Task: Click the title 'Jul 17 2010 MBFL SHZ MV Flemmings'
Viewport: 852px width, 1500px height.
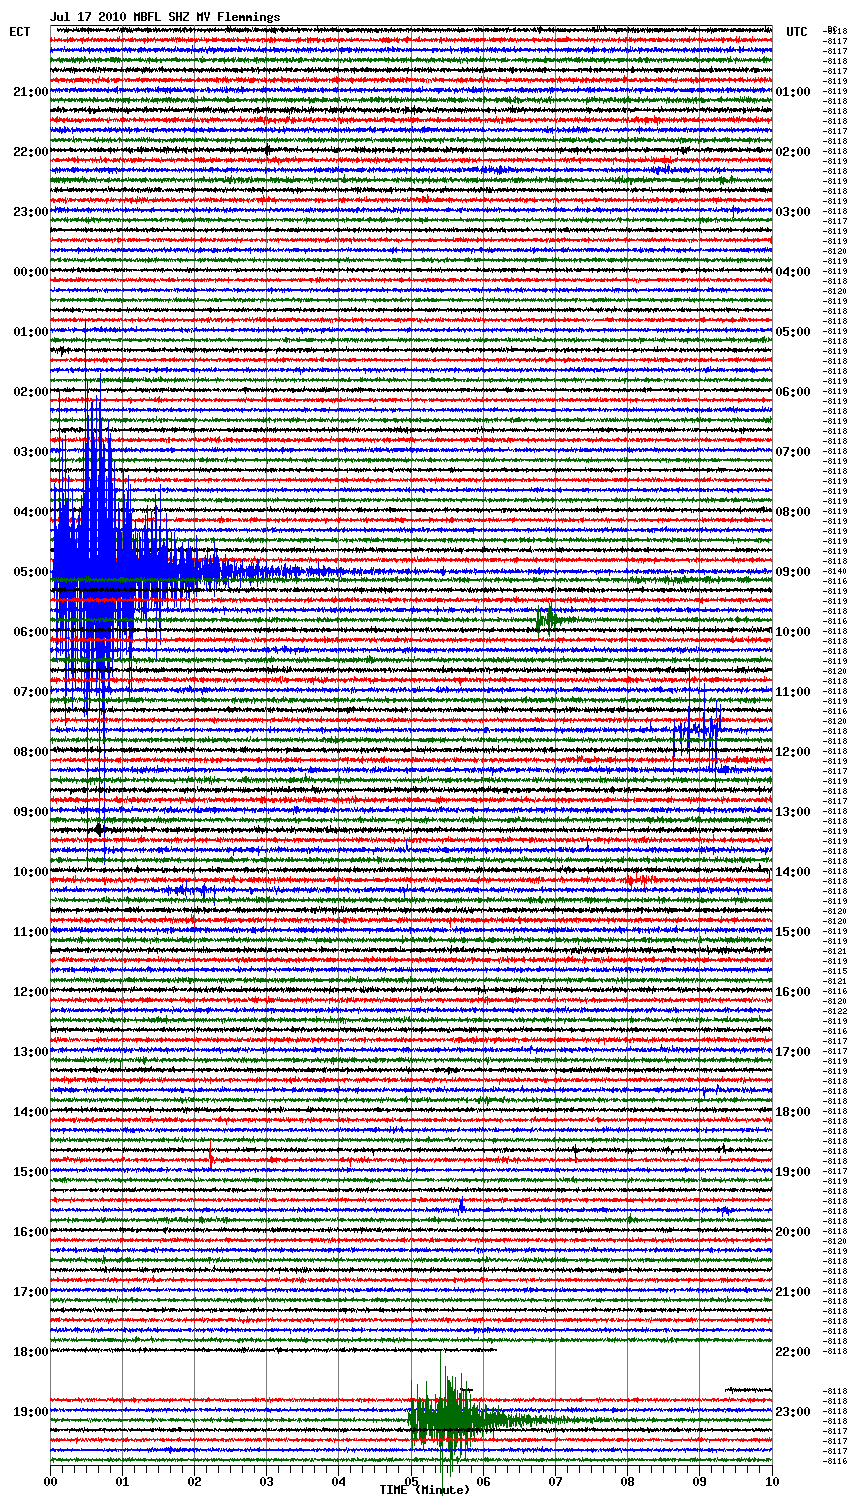Action: tap(165, 17)
